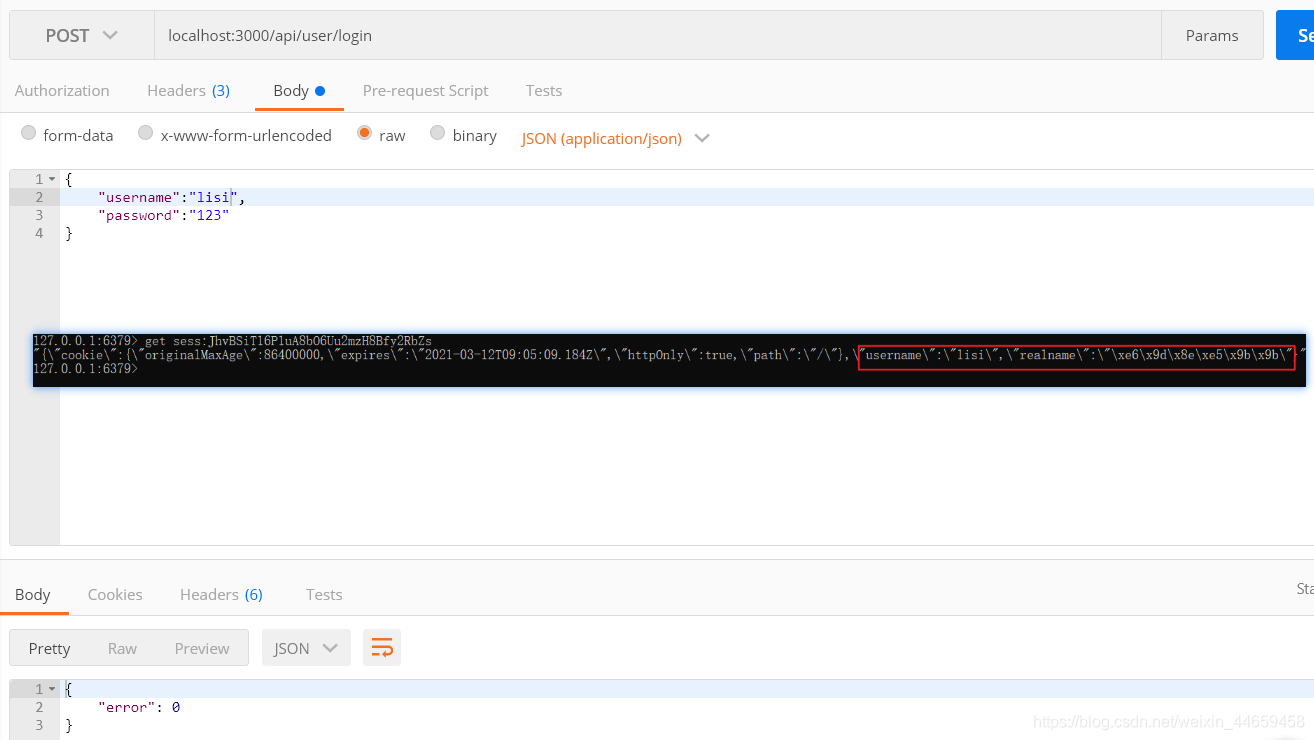This screenshot has height=740, width=1314.
Task: Open the request Tests tab
Action: coord(544,90)
